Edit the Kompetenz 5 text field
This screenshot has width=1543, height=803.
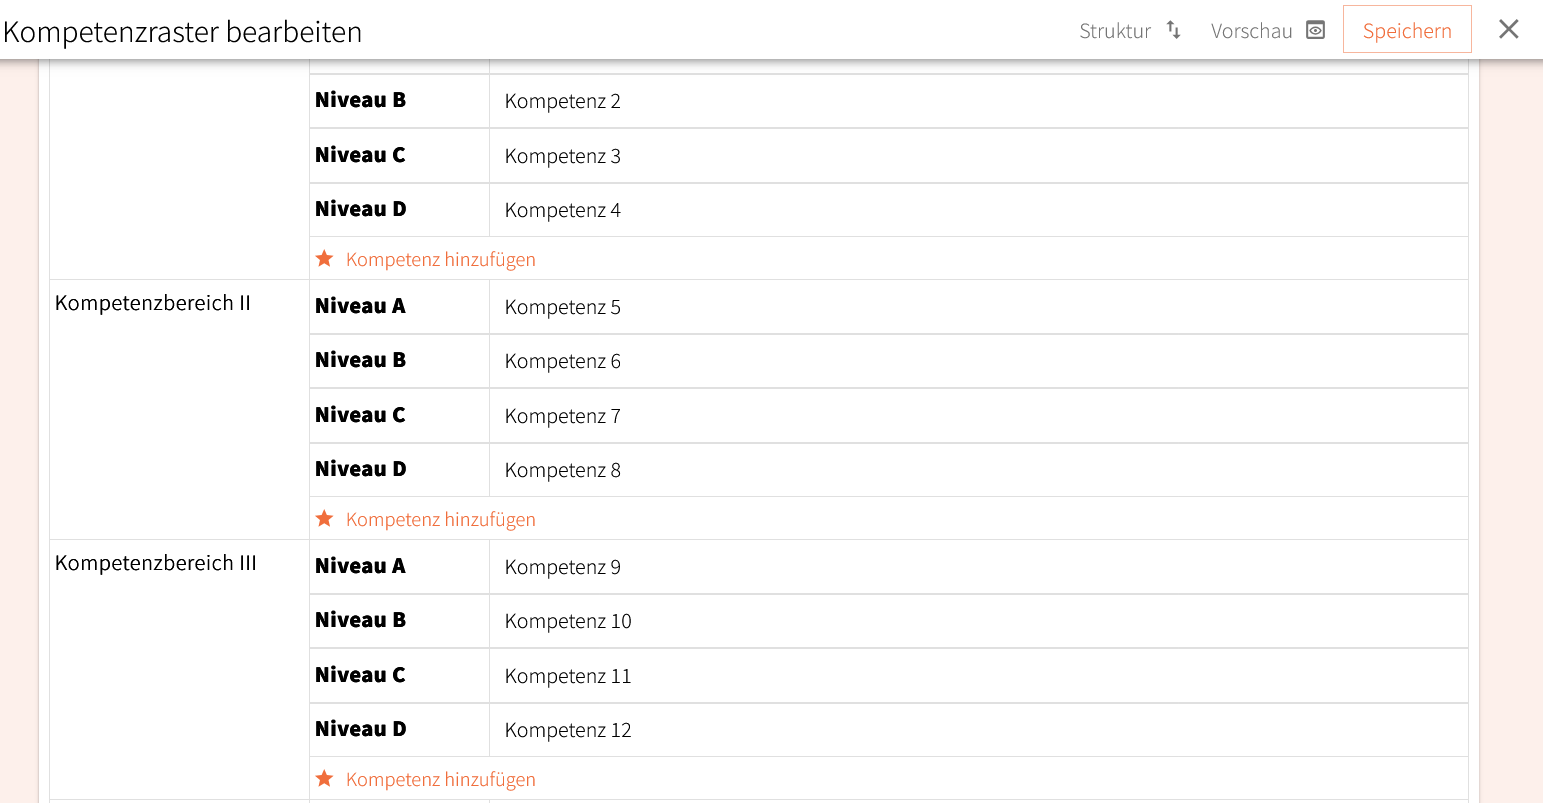978,307
